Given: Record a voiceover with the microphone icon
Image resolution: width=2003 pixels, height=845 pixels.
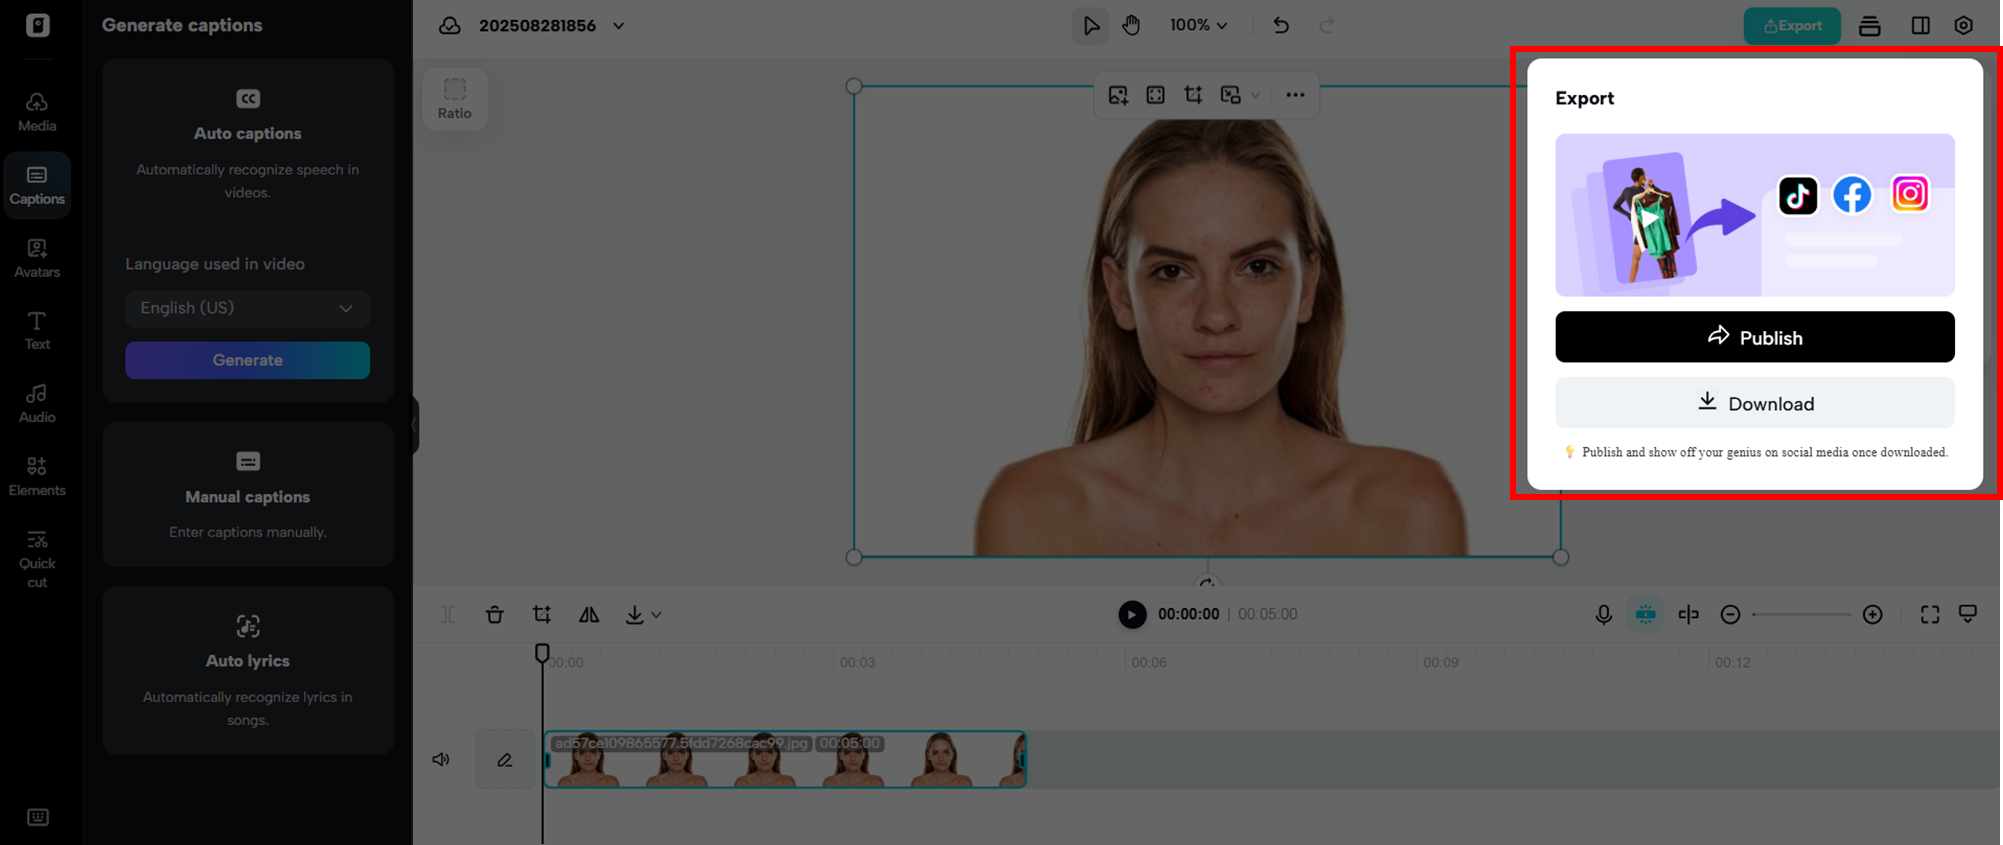Looking at the screenshot, I should [x=1603, y=615].
